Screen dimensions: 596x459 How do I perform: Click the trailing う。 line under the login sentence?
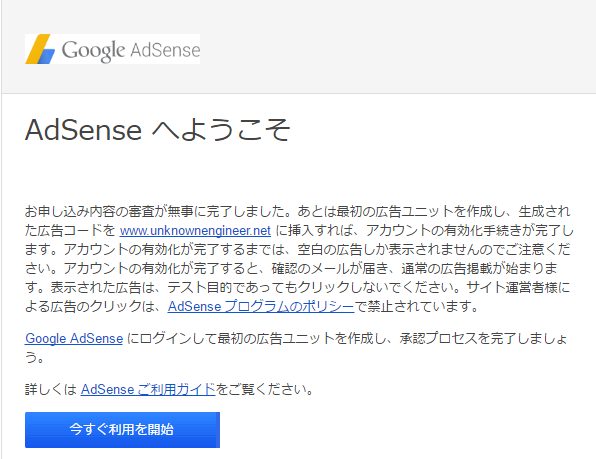[x=34, y=357]
